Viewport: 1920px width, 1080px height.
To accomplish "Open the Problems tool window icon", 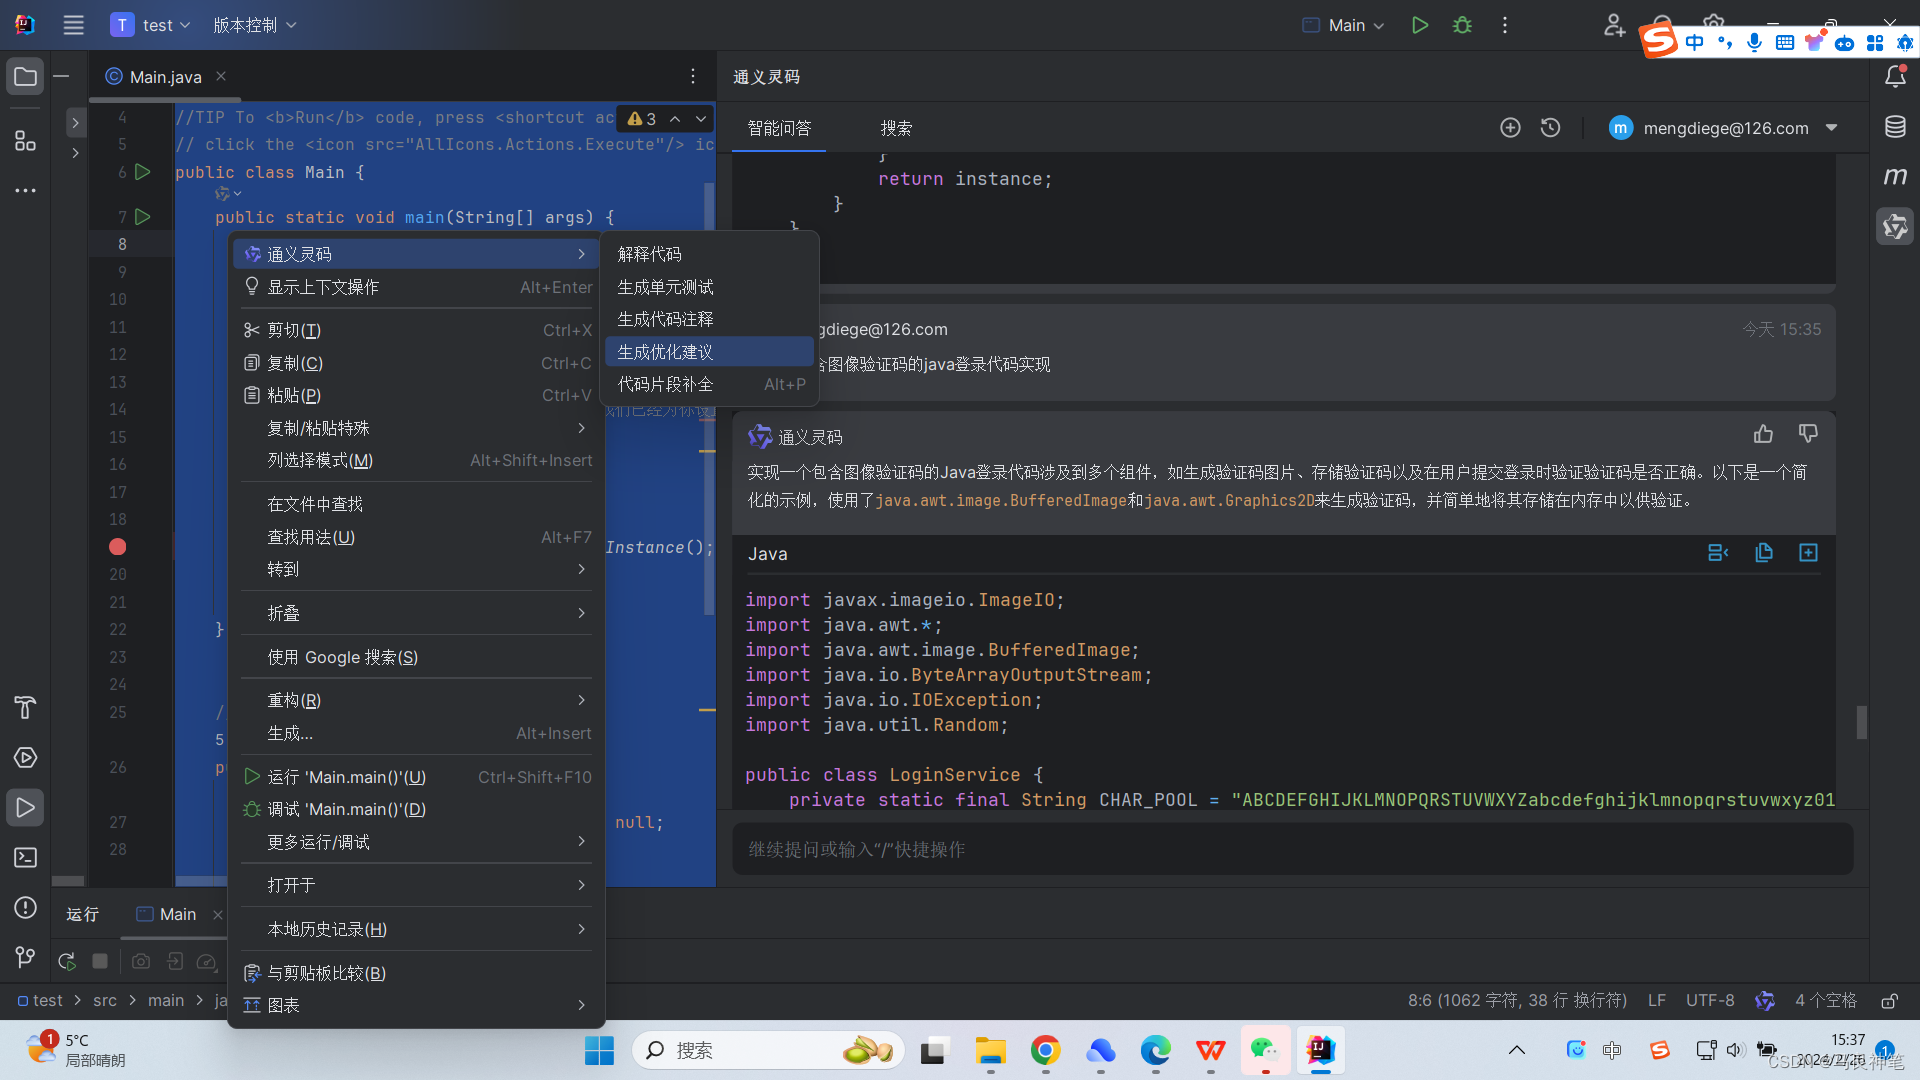I will pyautogui.click(x=25, y=908).
